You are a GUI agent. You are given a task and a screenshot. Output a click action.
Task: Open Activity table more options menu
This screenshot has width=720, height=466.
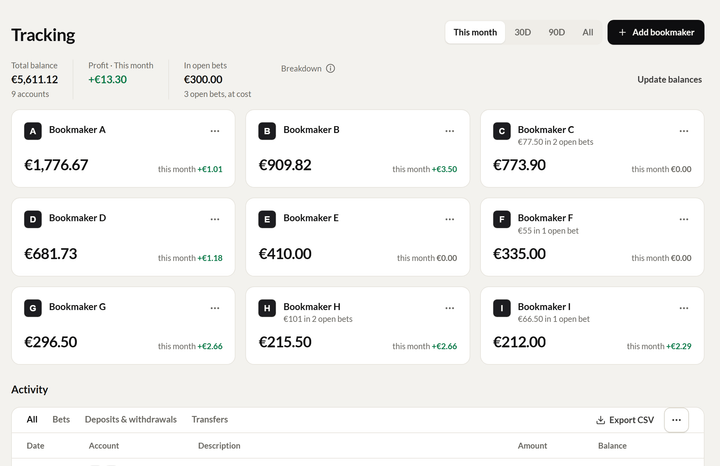pos(676,420)
